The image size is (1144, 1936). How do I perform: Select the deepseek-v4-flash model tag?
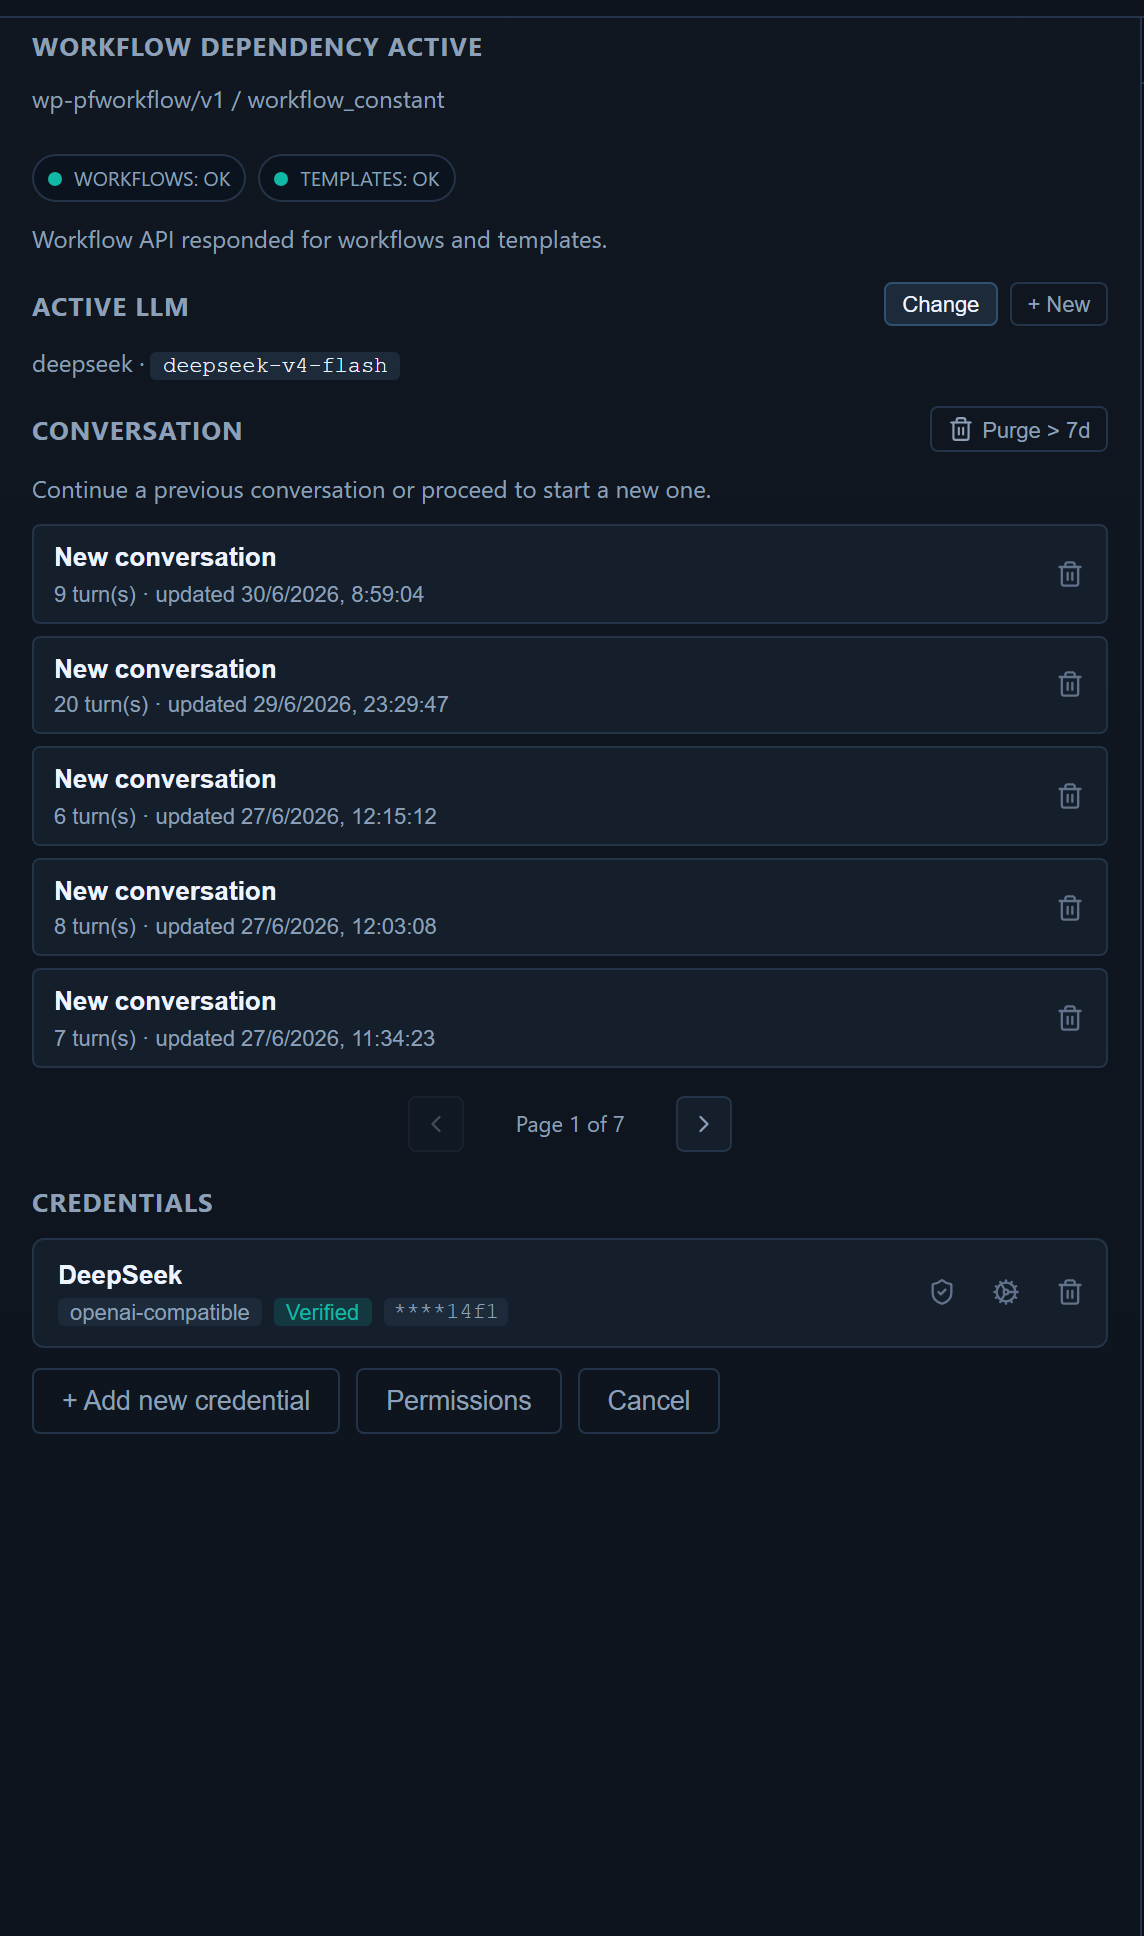275,366
